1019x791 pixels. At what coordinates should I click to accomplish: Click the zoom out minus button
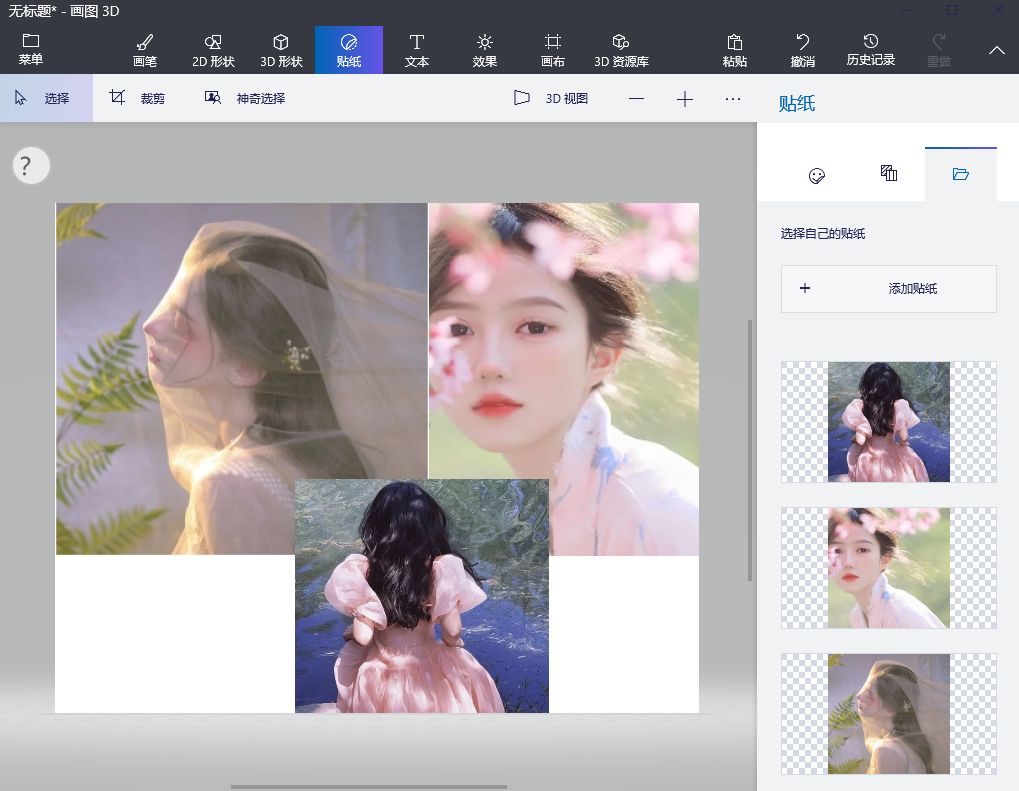(x=637, y=98)
